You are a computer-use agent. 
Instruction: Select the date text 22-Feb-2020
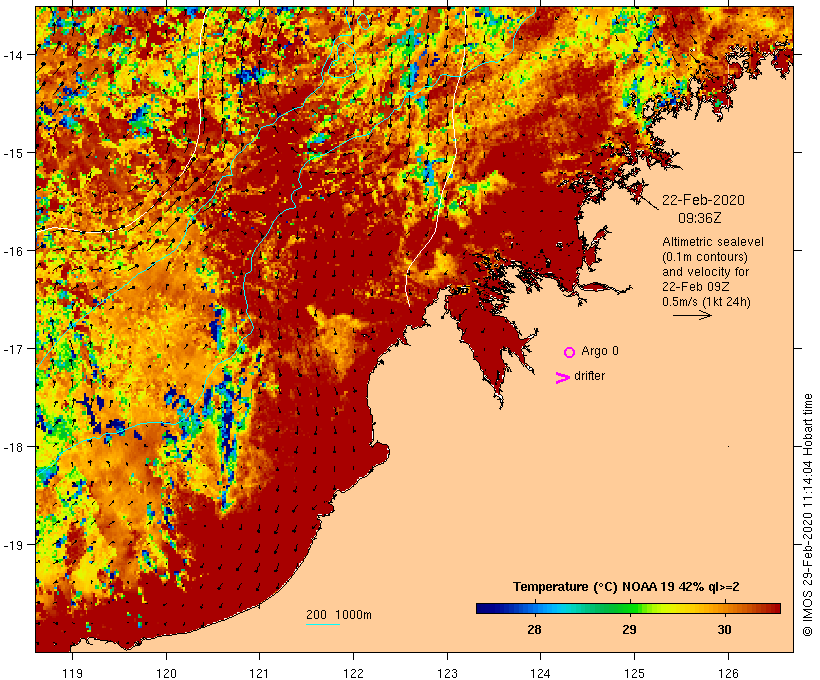coord(703,200)
